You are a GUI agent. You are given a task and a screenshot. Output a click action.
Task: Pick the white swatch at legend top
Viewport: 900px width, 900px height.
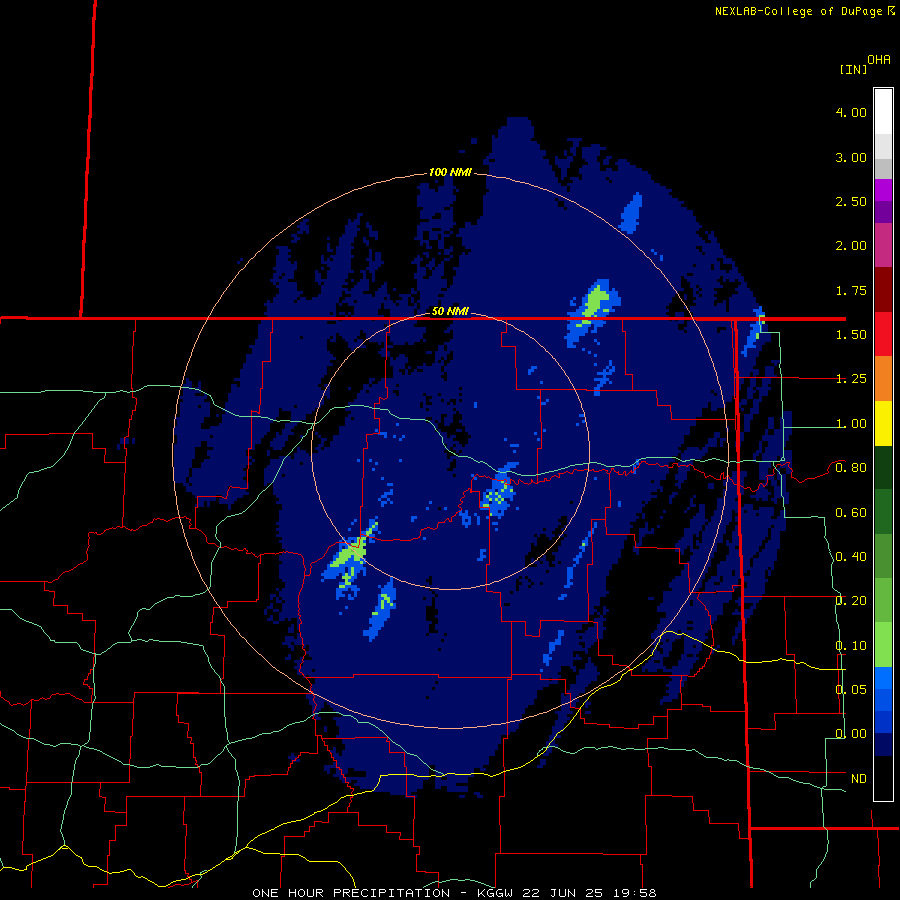(x=883, y=112)
